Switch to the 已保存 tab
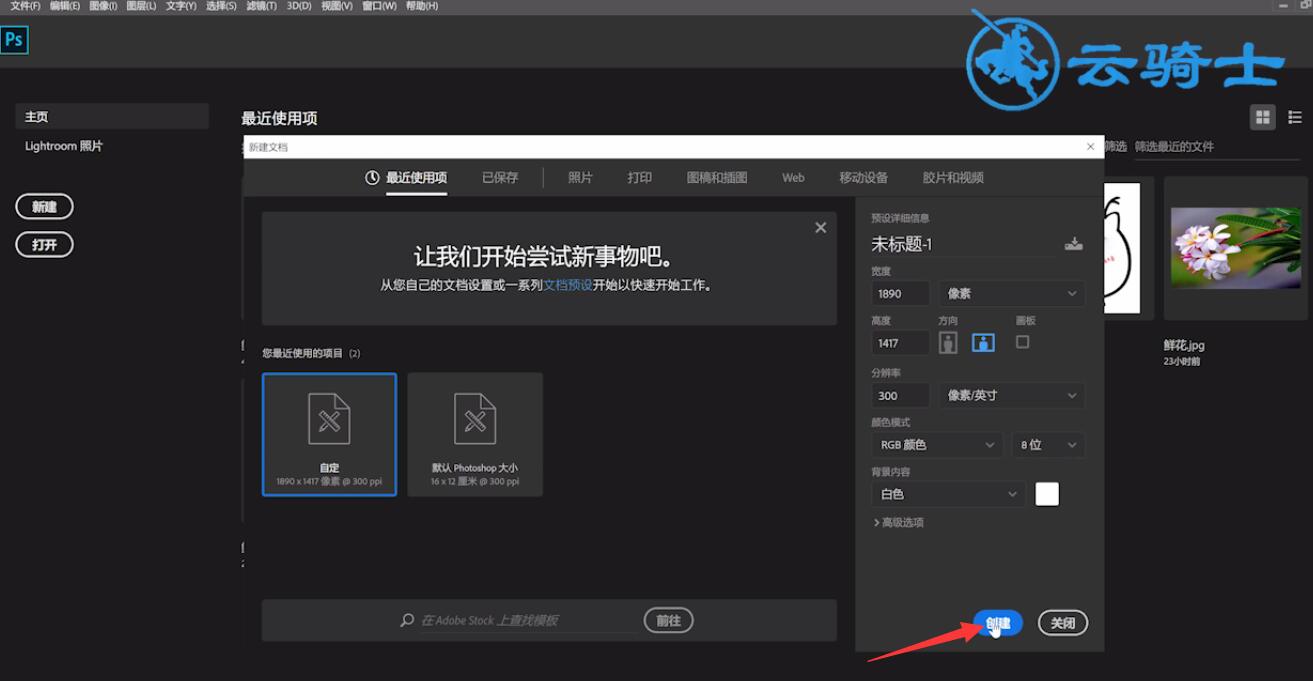The image size is (1313, 681). (x=500, y=178)
